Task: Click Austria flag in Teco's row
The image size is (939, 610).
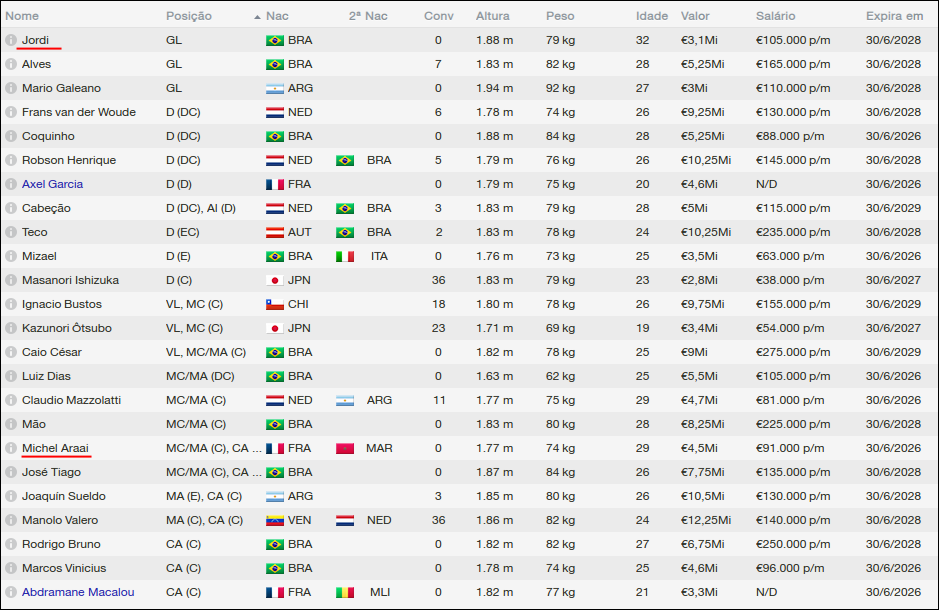Action: (x=274, y=232)
